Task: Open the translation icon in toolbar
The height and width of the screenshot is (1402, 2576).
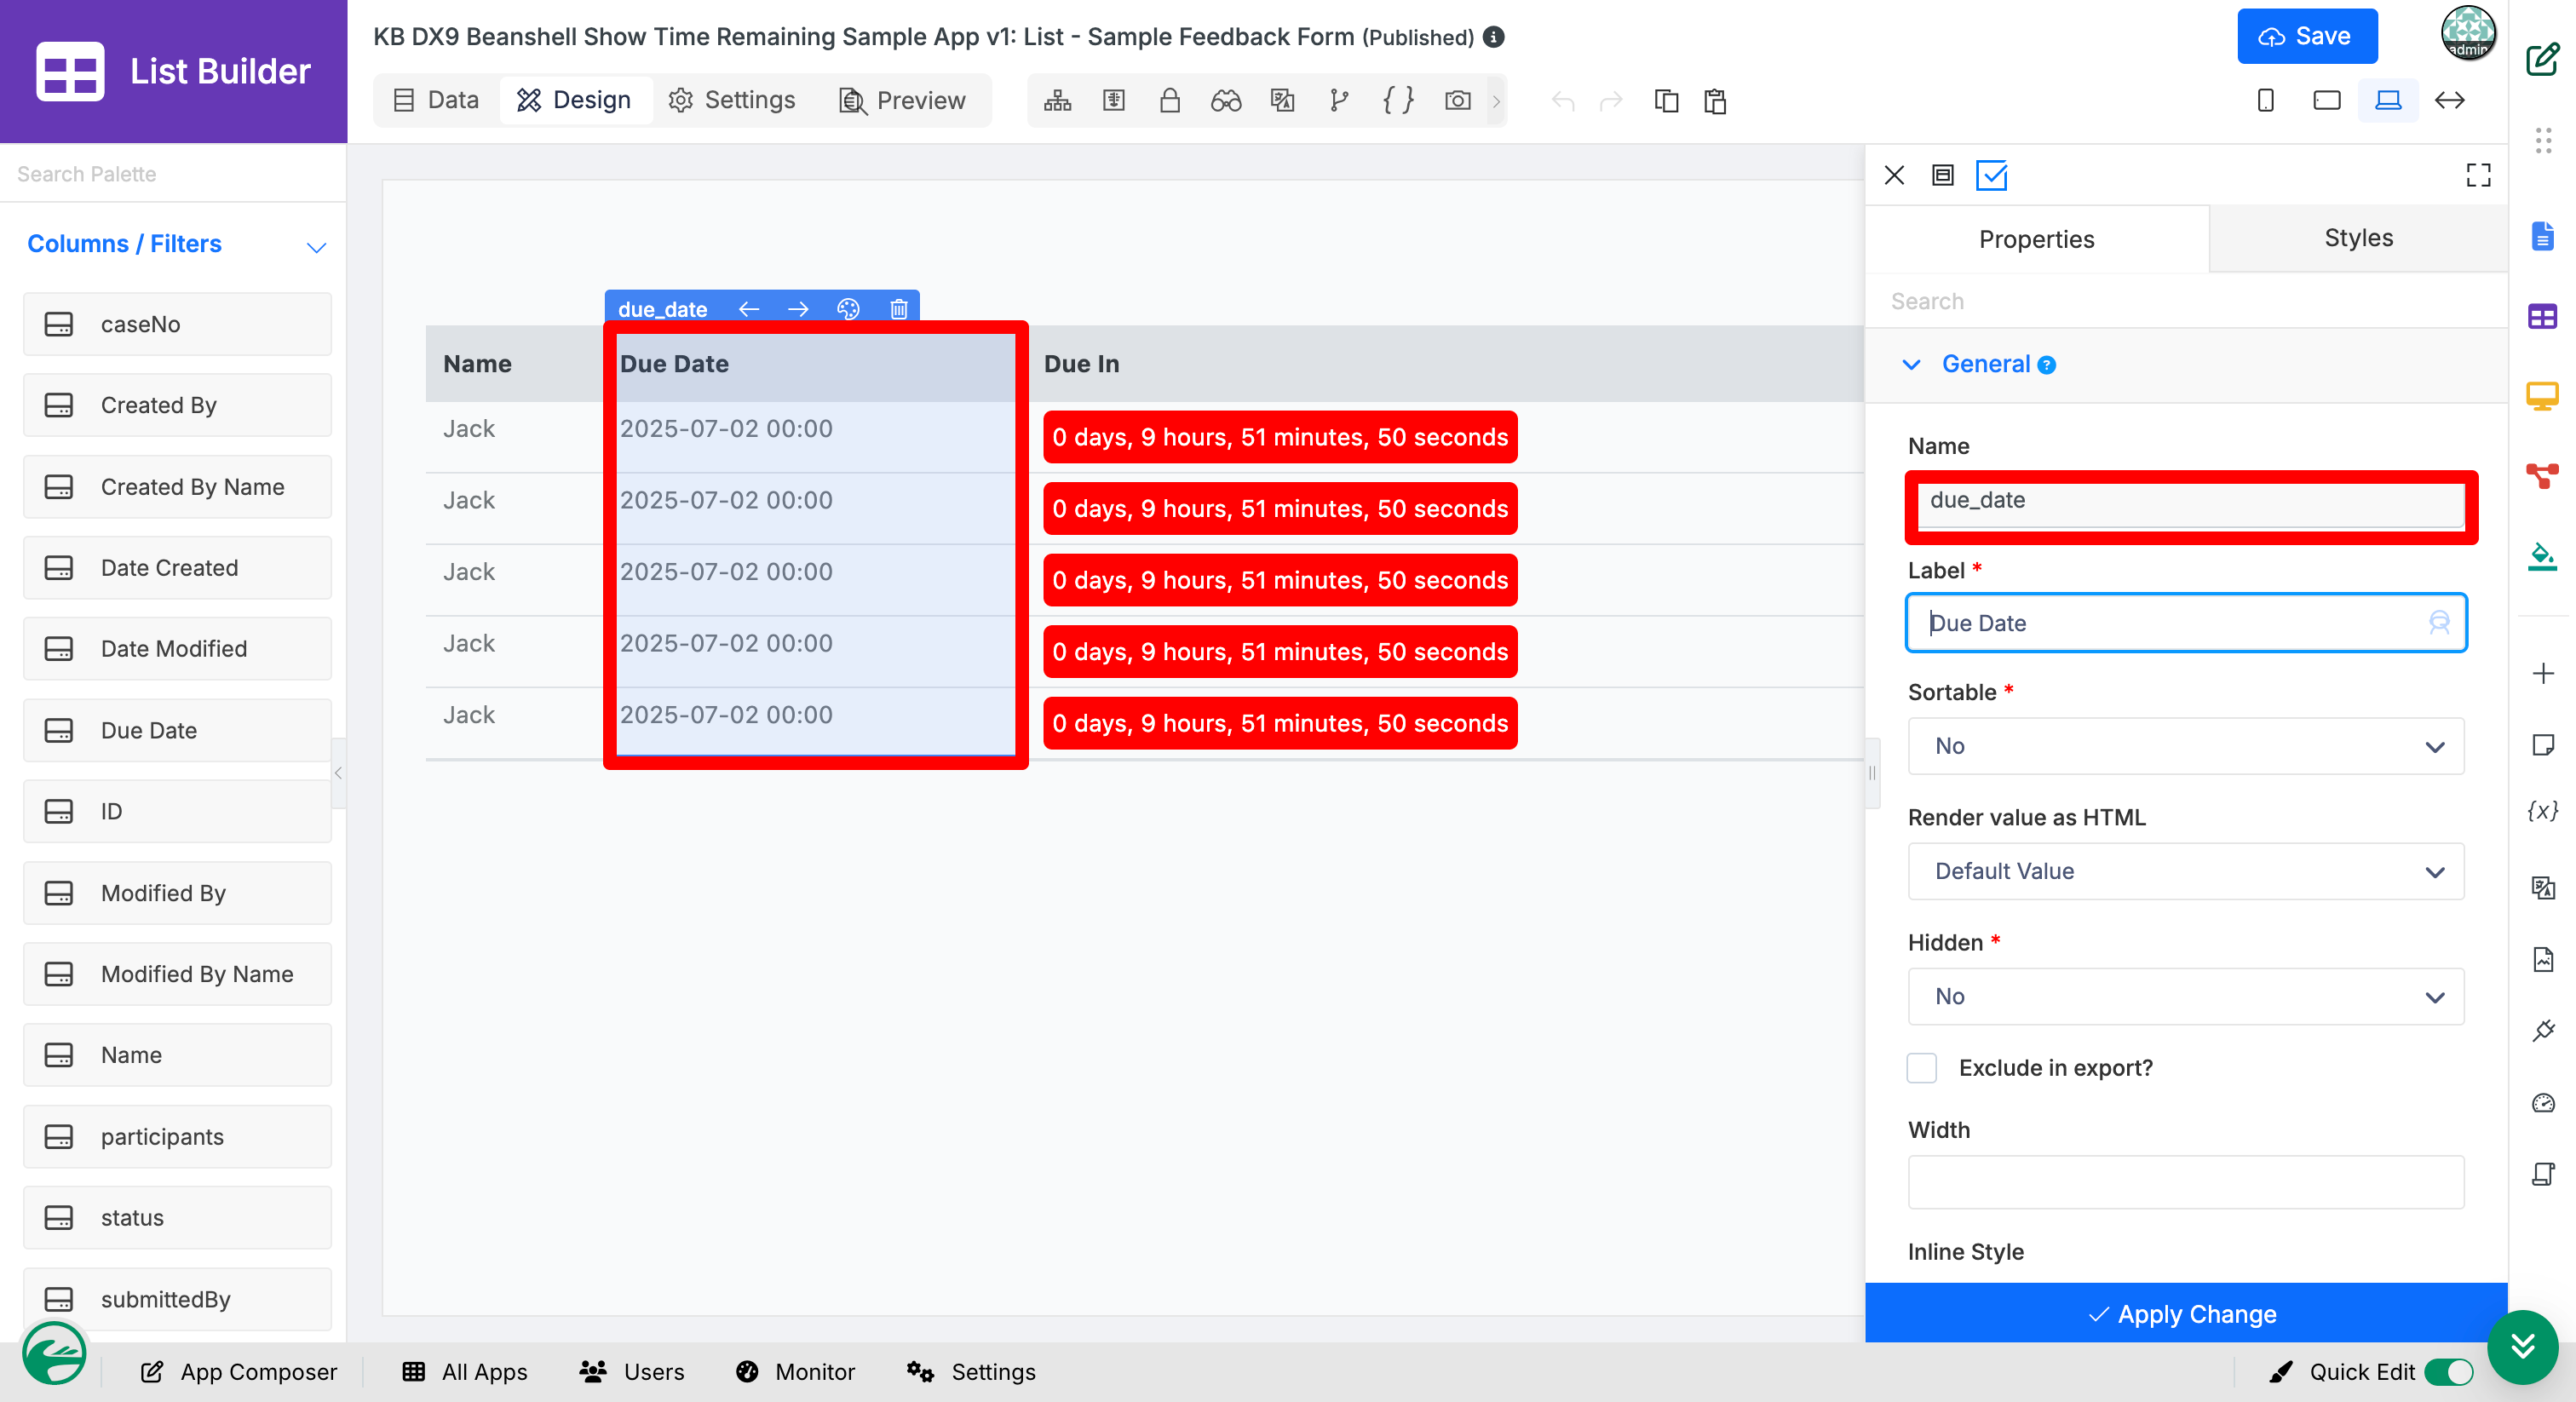Action: click(1282, 100)
